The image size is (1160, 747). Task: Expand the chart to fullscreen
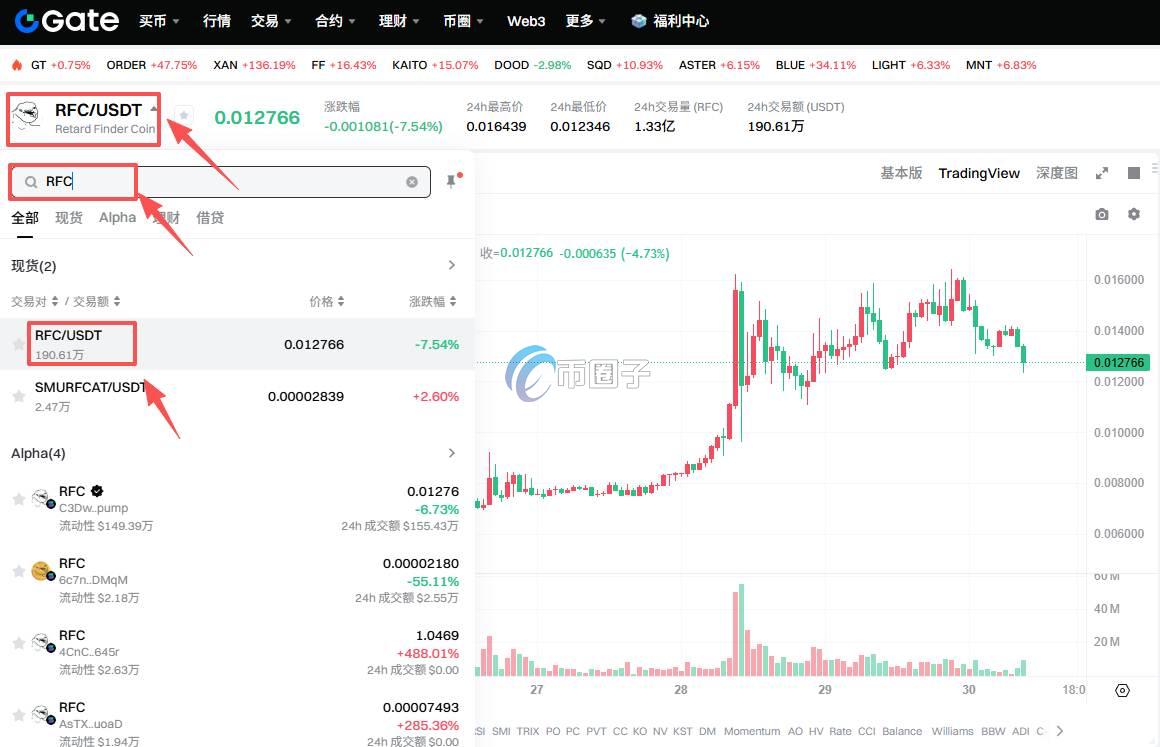pyautogui.click(x=1102, y=172)
